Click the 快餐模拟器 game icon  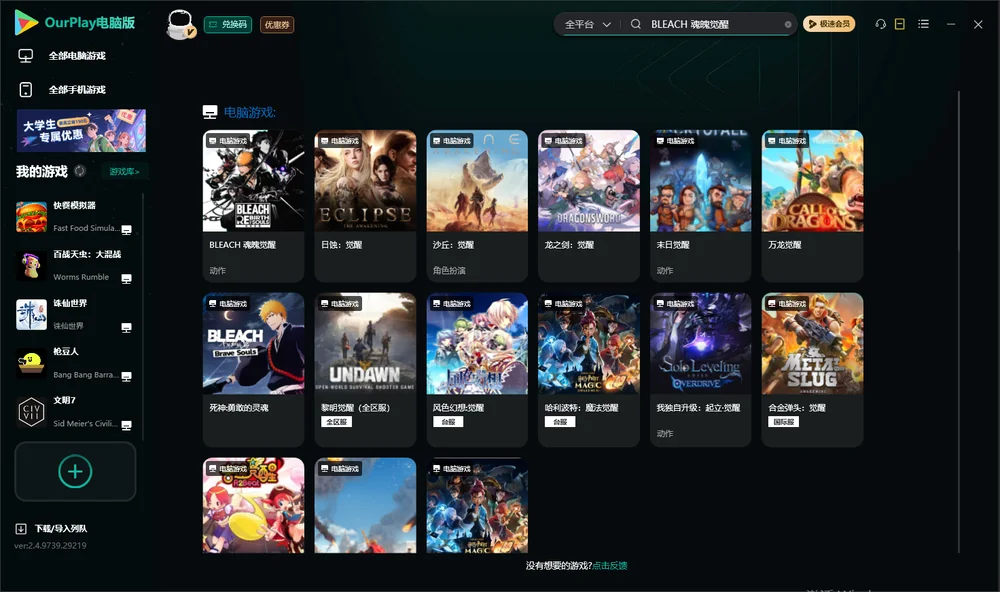[31, 217]
